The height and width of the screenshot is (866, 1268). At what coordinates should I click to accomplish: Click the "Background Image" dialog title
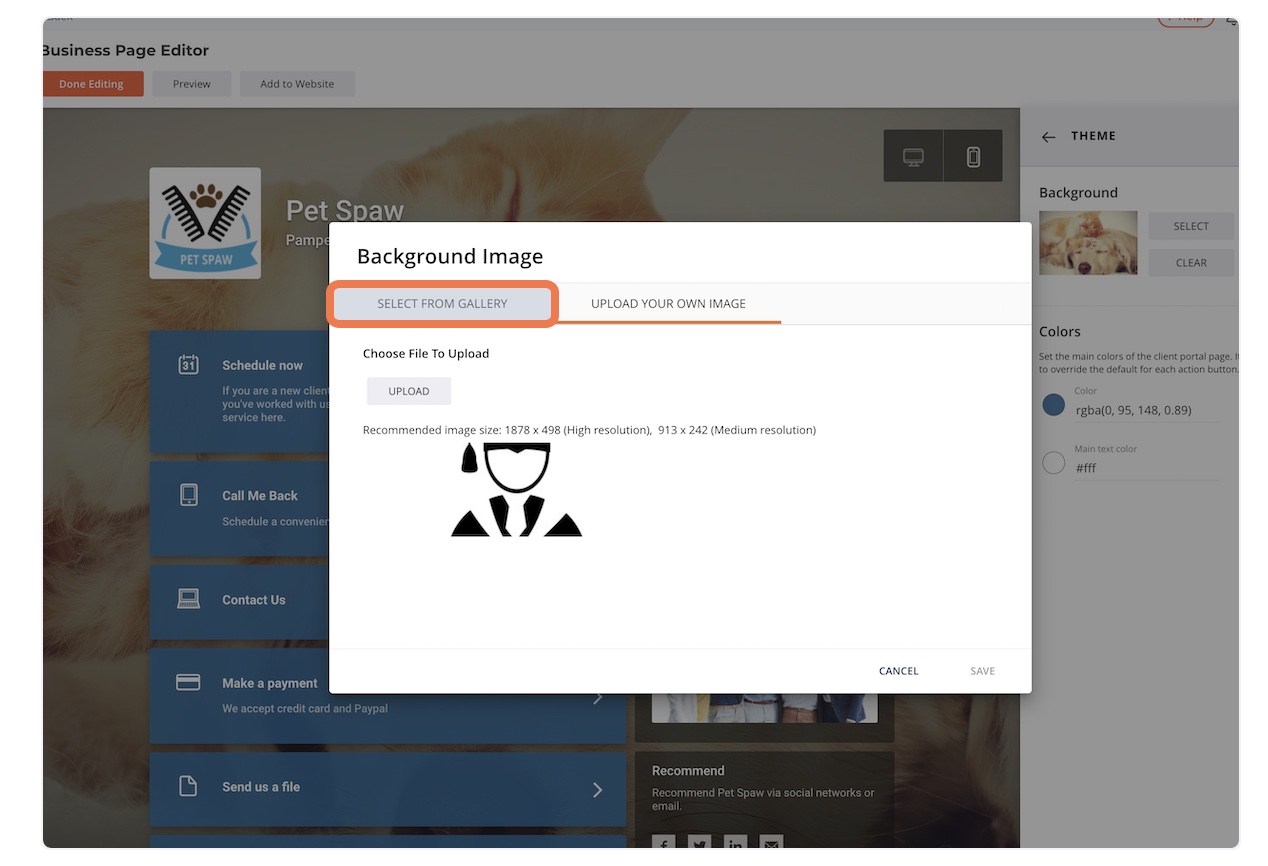click(x=450, y=256)
